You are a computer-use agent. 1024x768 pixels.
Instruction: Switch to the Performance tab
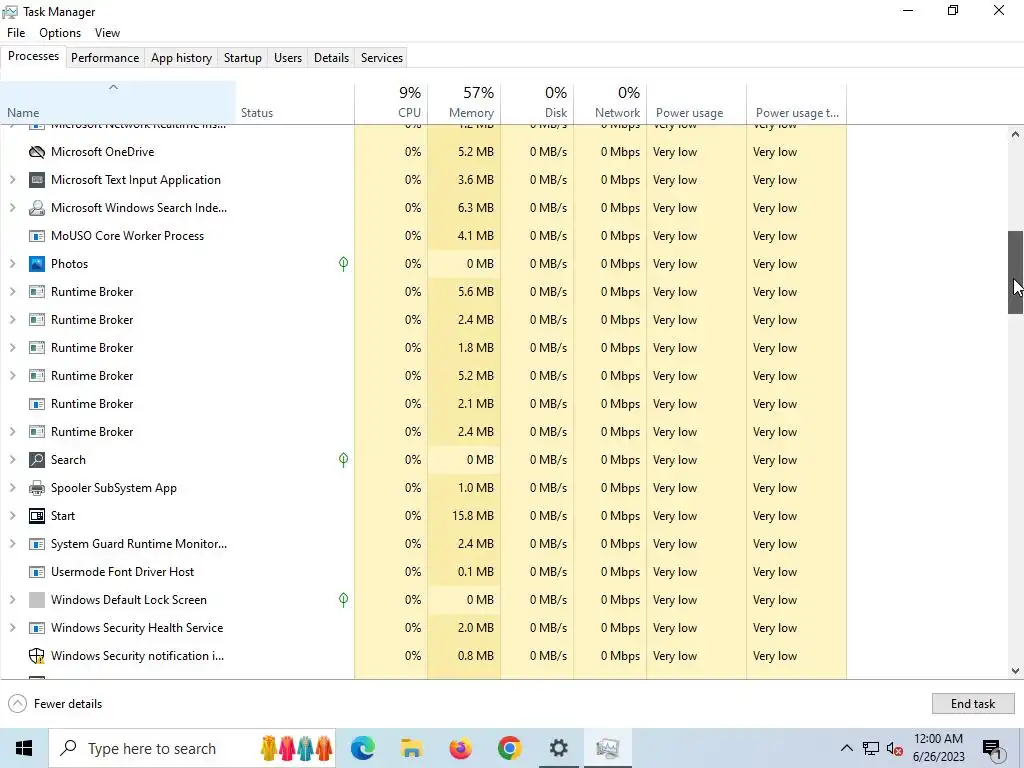click(x=105, y=57)
